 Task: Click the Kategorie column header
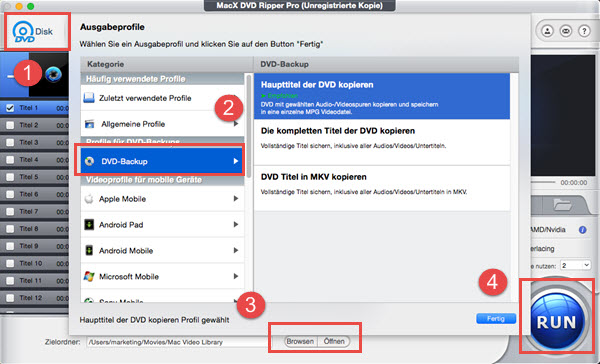coord(166,64)
